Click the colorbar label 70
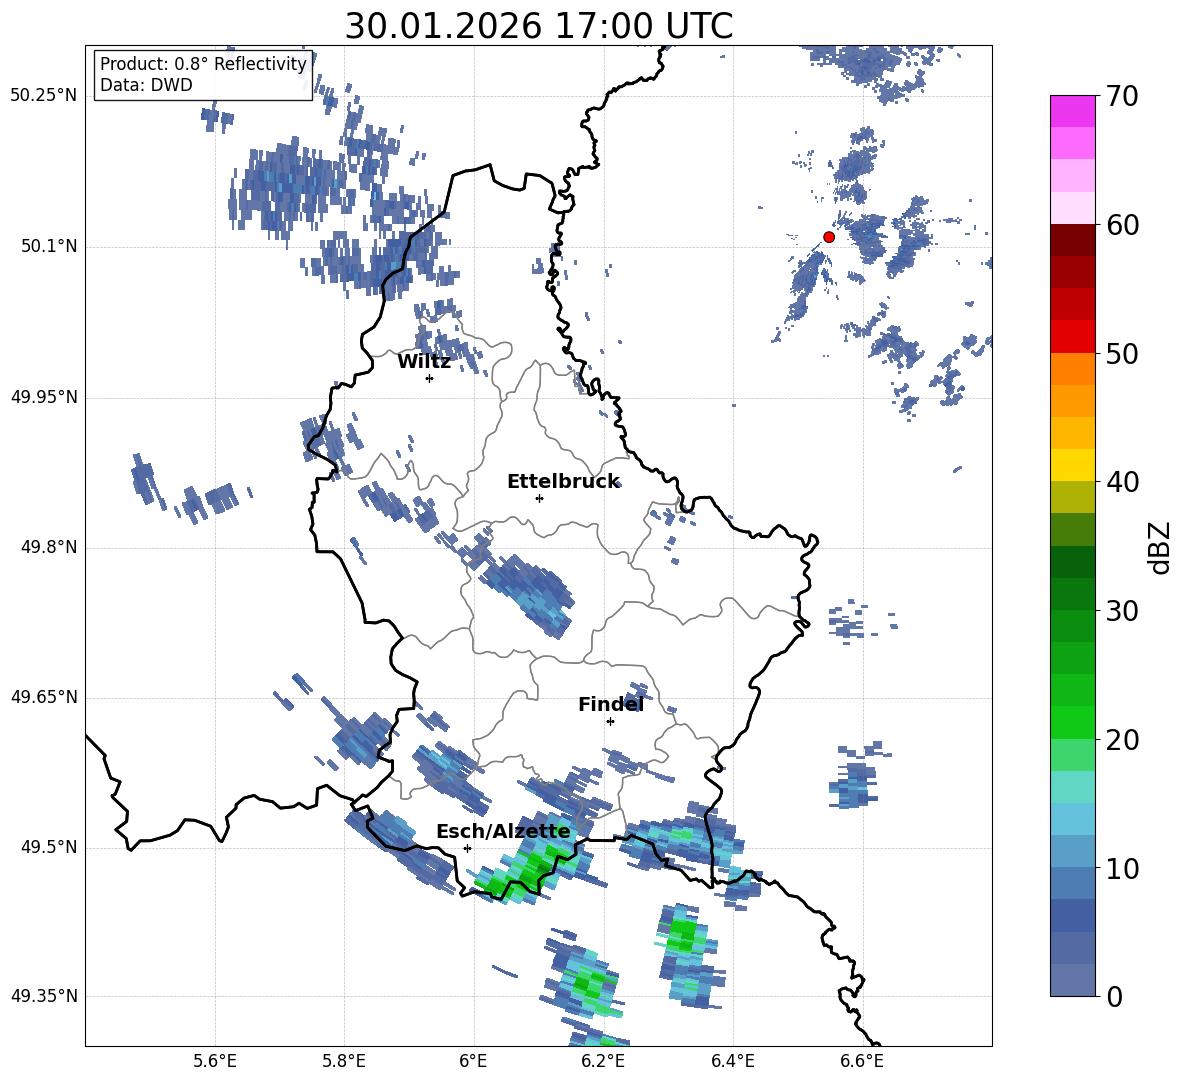Image resolution: width=1184 pixels, height=1081 pixels. coord(1122,96)
